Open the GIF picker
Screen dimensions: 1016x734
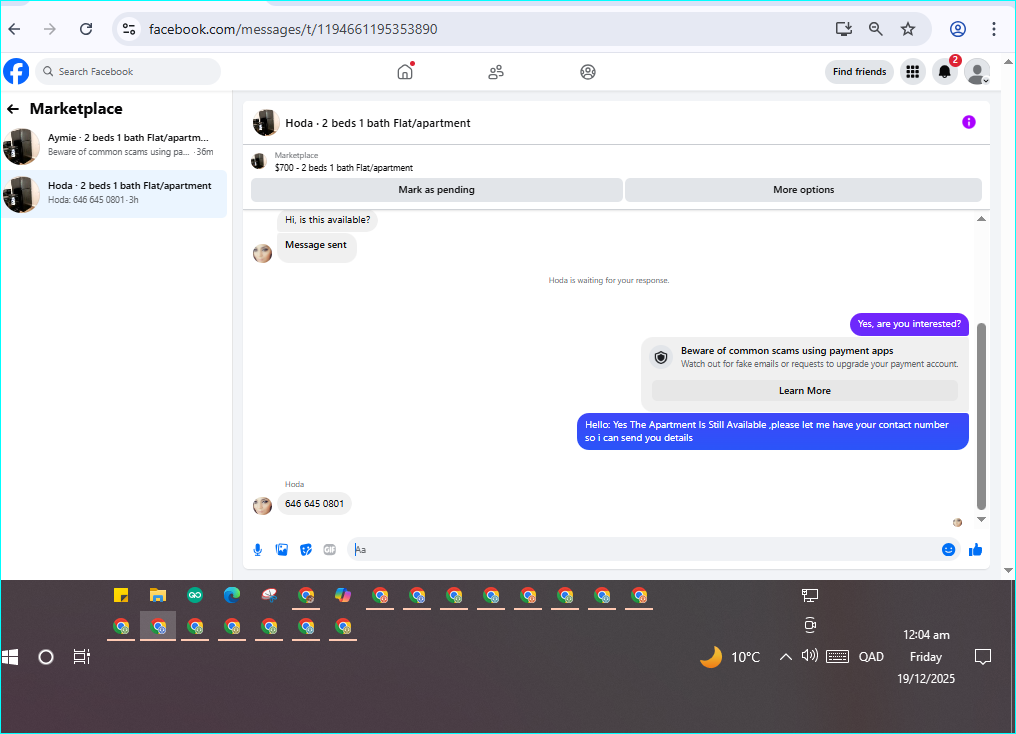click(330, 550)
